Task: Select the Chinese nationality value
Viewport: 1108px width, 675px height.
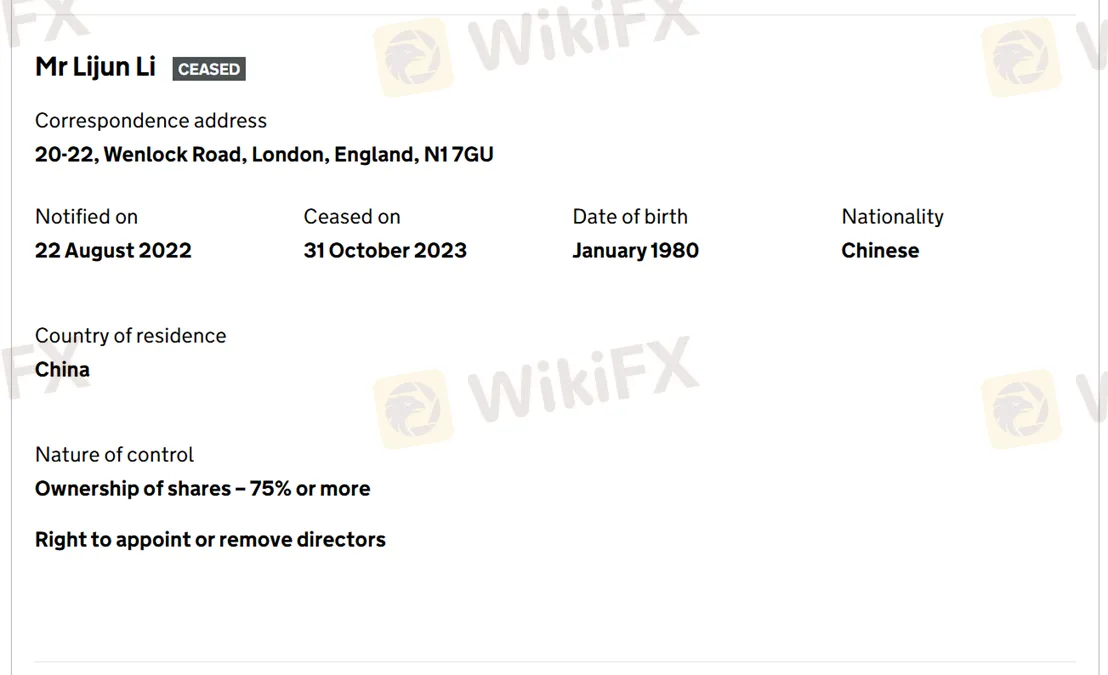Action: [x=880, y=251]
